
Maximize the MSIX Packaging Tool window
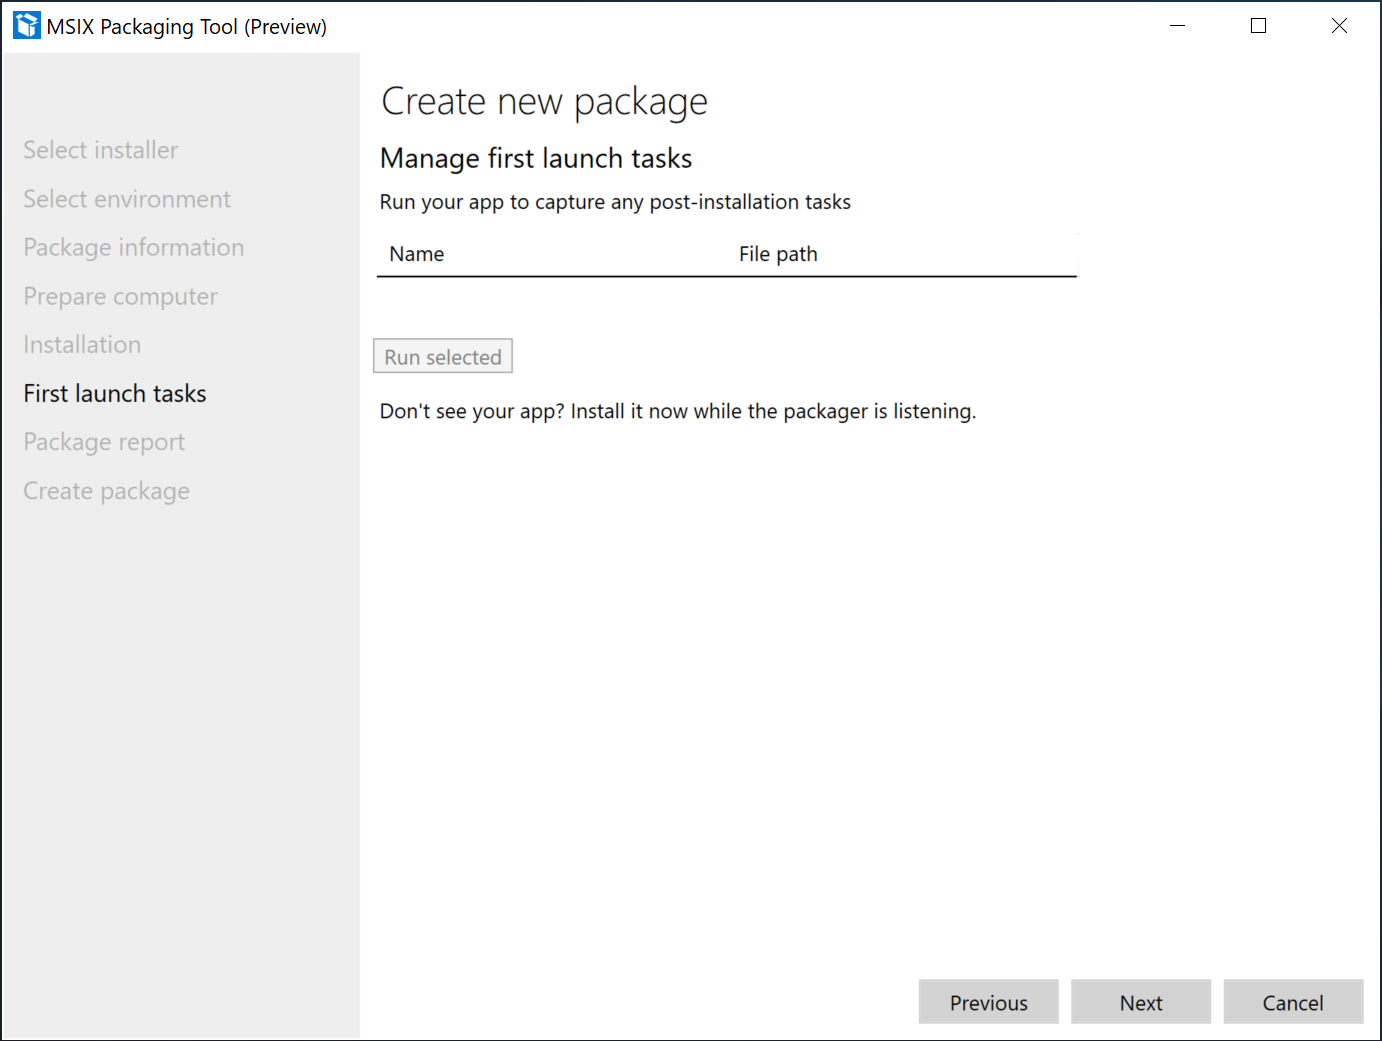[1258, 26]
